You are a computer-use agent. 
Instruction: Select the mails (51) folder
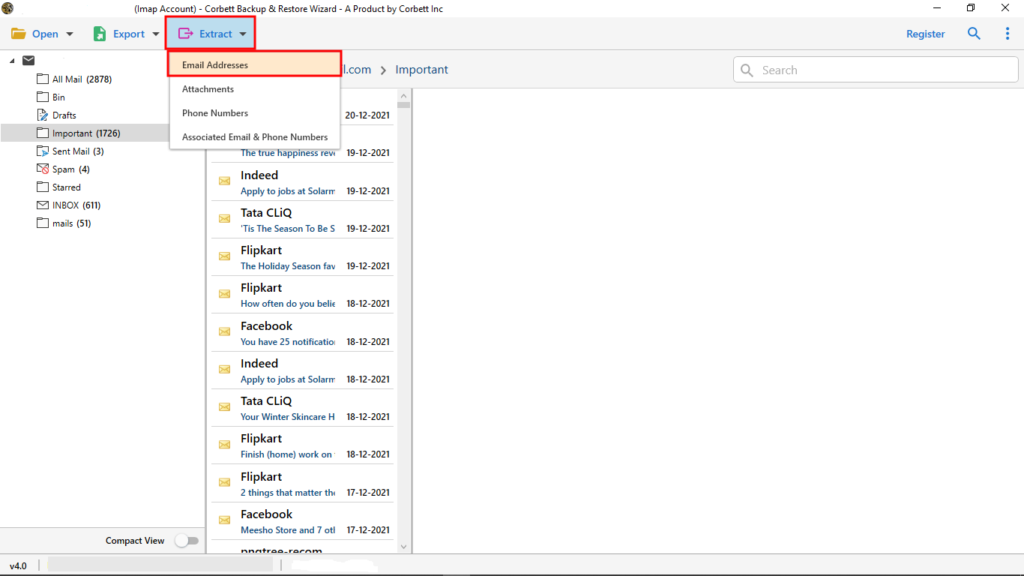click(x=71, y=223)
